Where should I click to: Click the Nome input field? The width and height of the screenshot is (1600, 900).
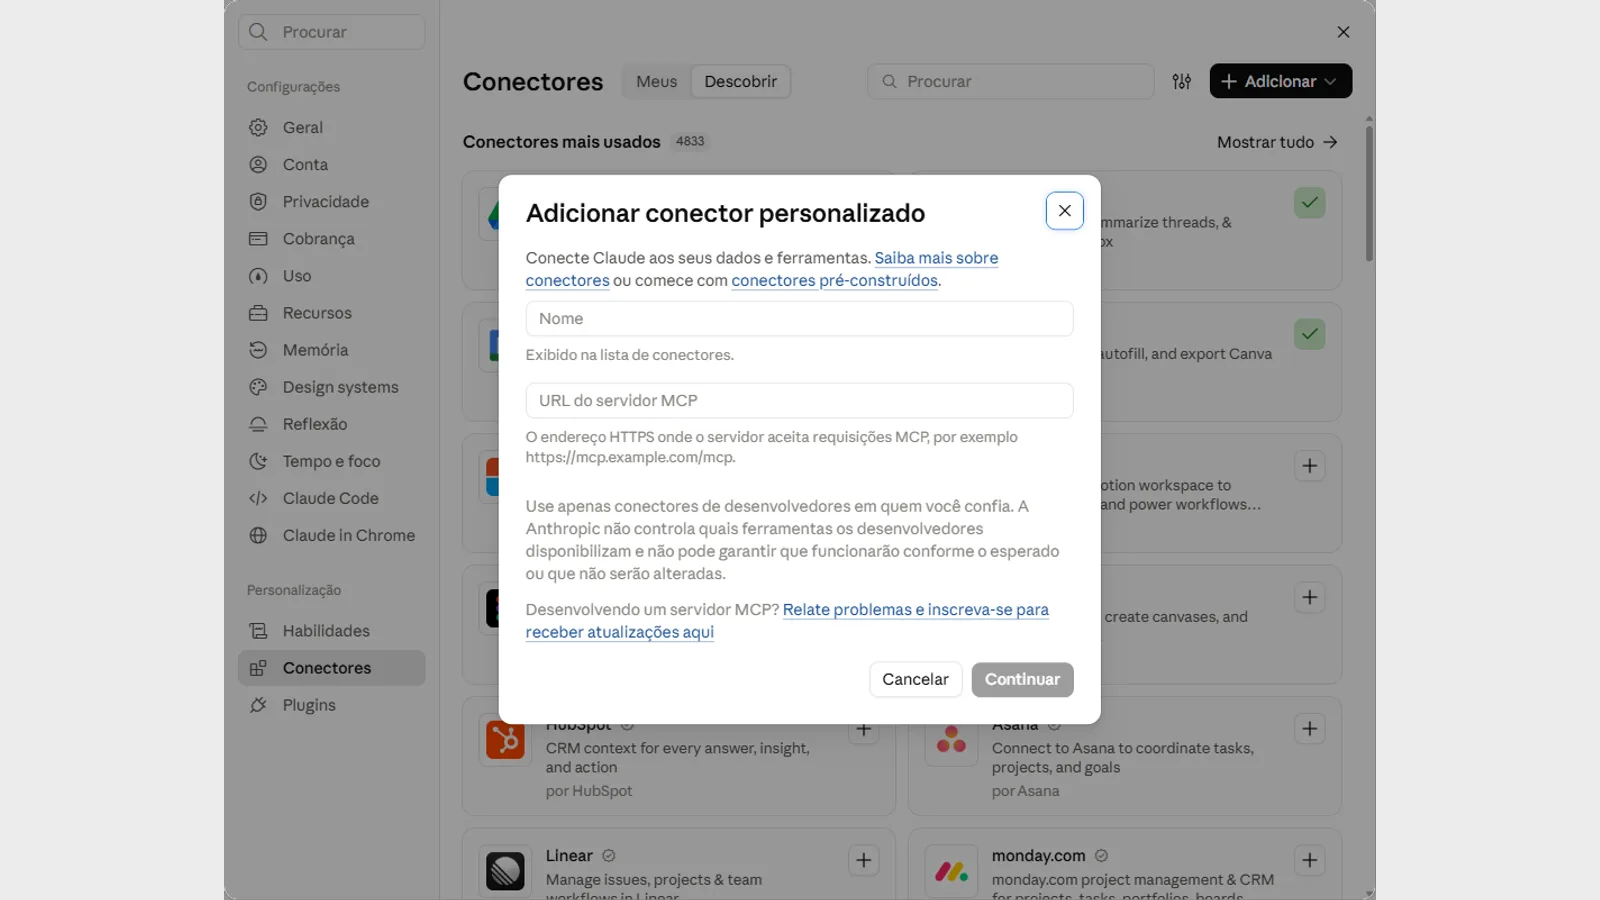point(799,319)
